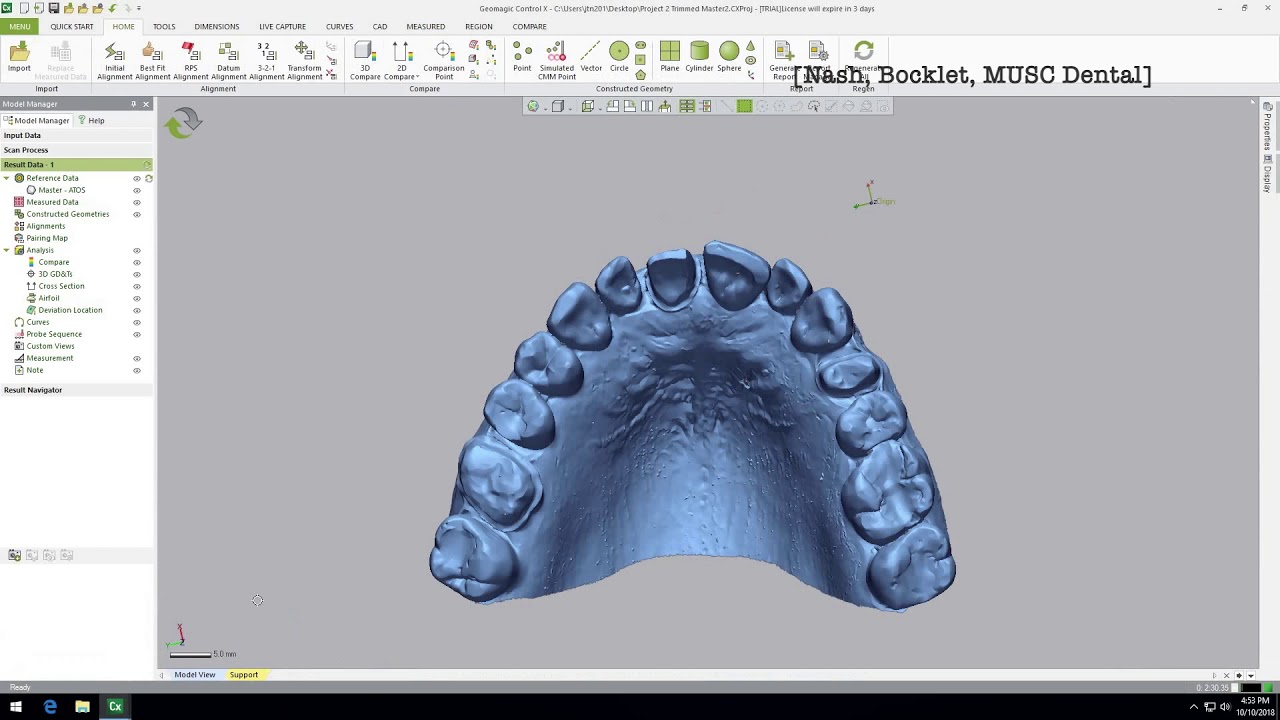Open Edge browser from taskbar
1280x720 pixels.
pos(50,707)
